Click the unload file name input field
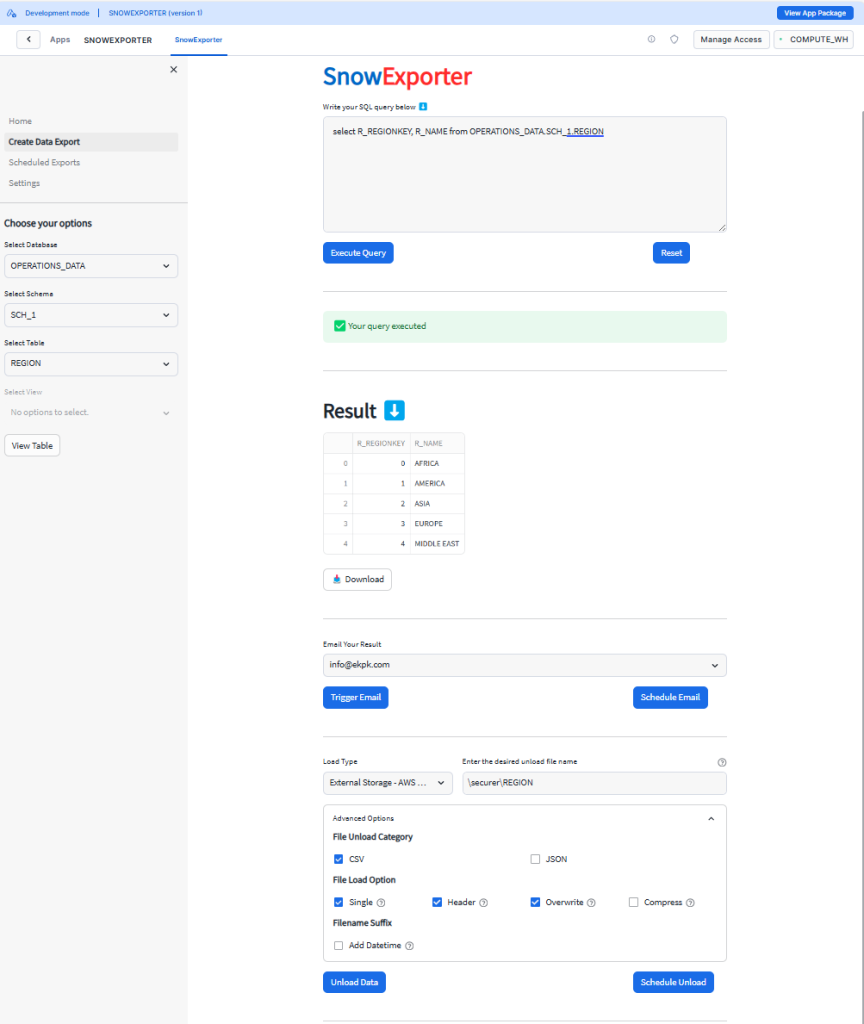 coord(594,783)
